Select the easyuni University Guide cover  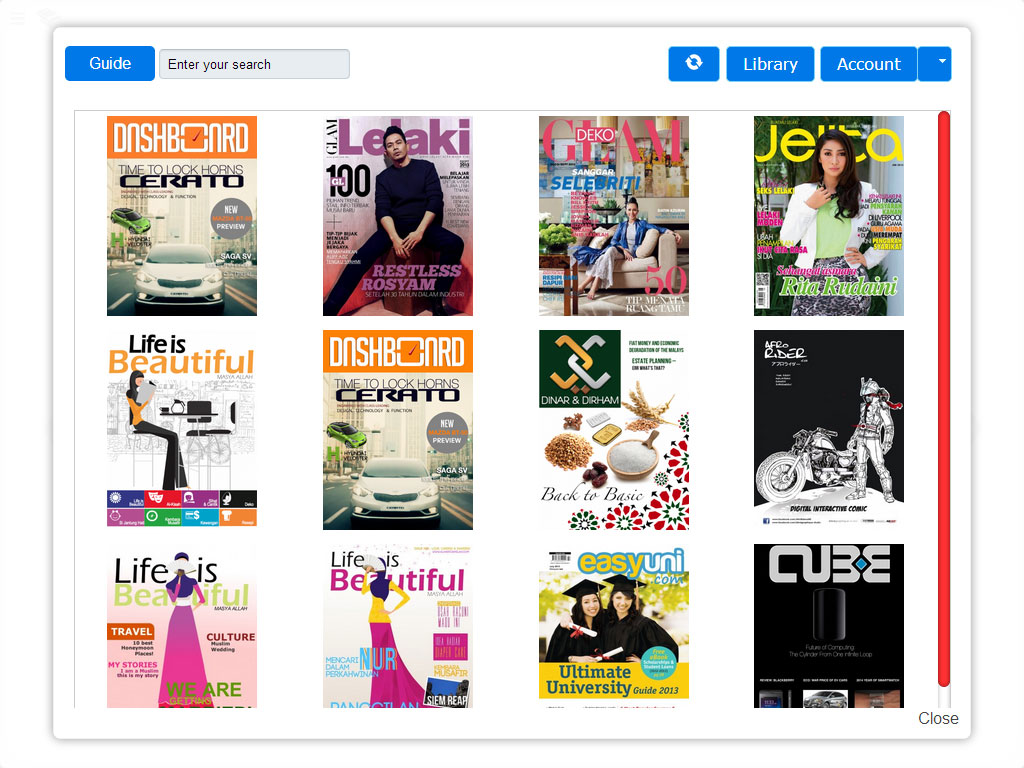pyautogui.click(x=613, y=626)
